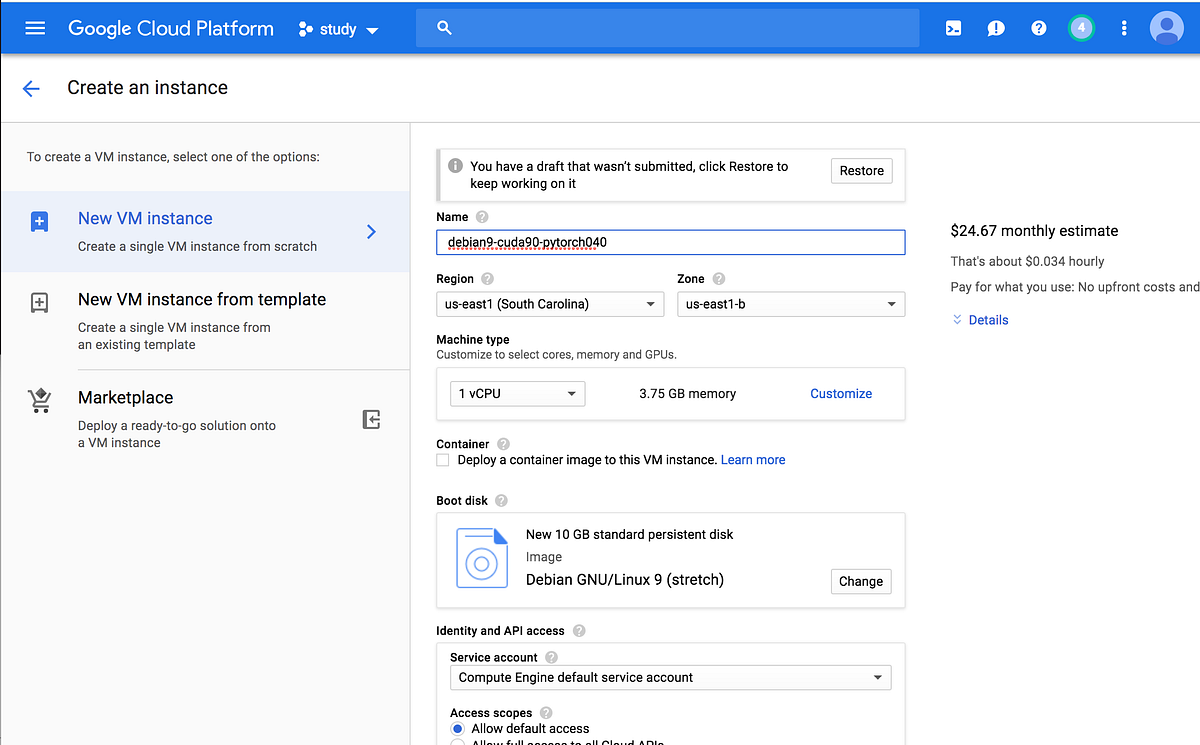The image size is (1200, 745).
Task: Open the send feedback icon
Action: click(995, 27)
